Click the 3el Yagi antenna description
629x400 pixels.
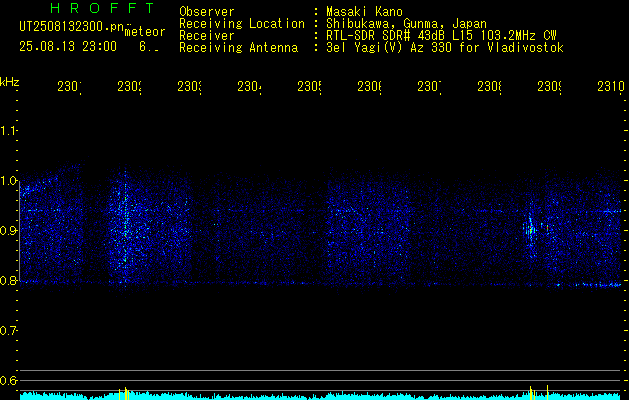(445, 48)
